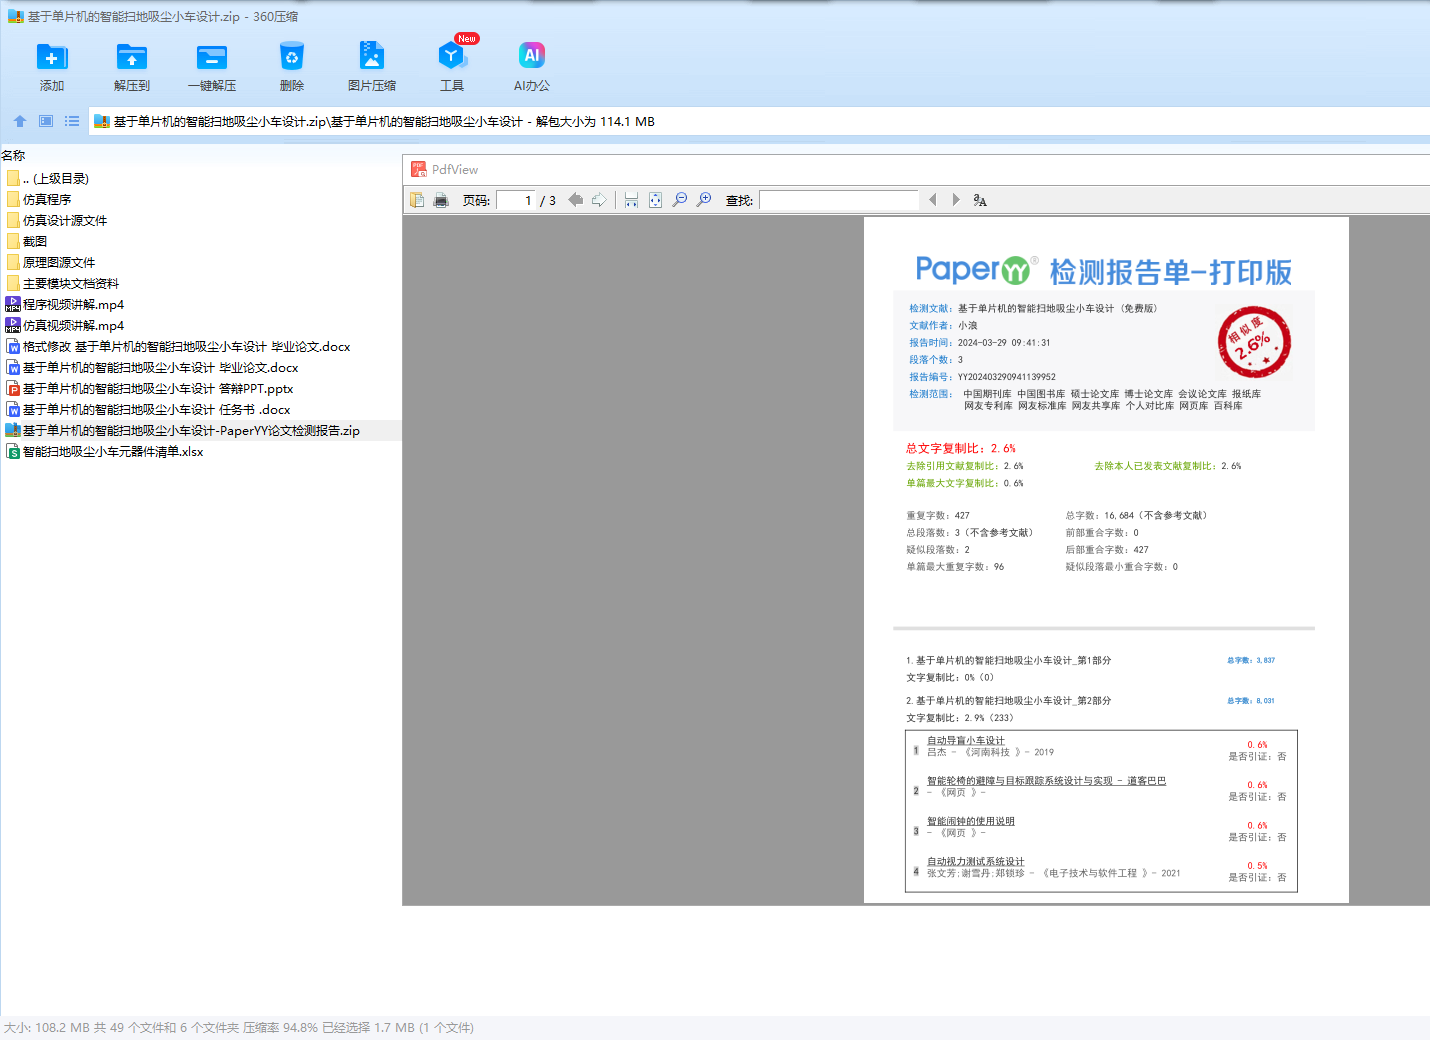Select the 答辩PPT.pptx file
This screenshot has height=1040, width=1430.
point(150,388)
